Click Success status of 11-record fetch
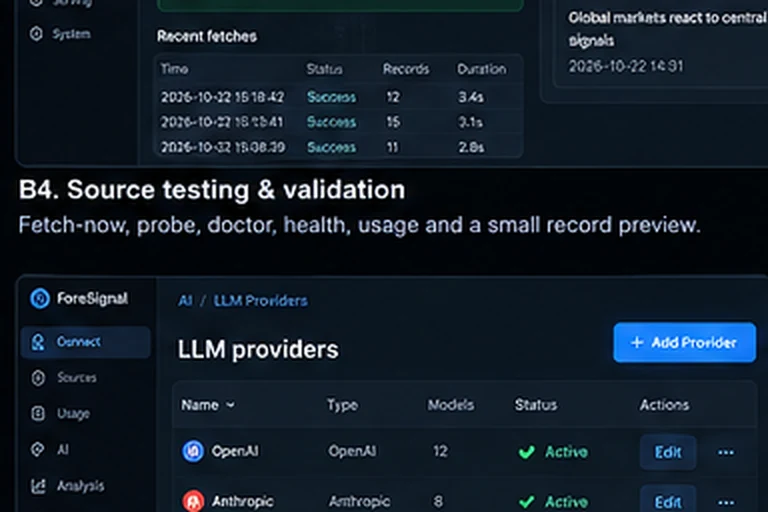The width and height of the screenshot is (768, 512). click(331, 147)
